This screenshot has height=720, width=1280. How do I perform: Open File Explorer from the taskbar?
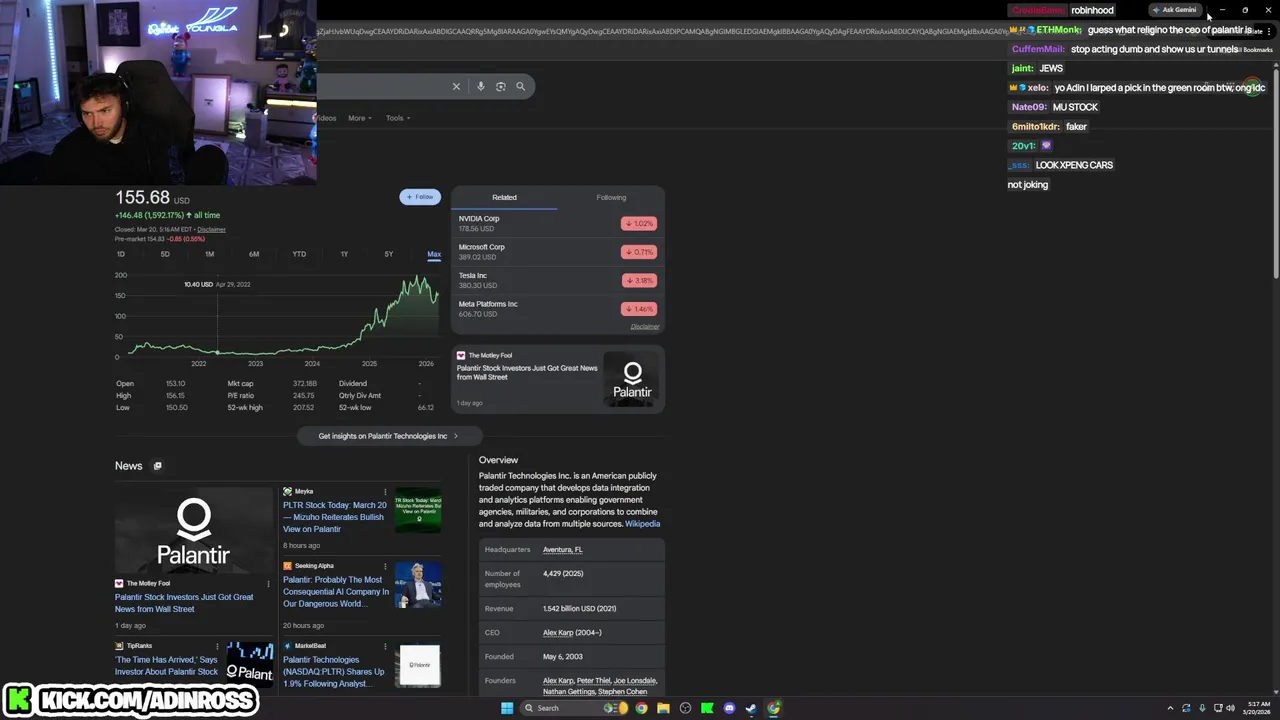tap(663, 708)
